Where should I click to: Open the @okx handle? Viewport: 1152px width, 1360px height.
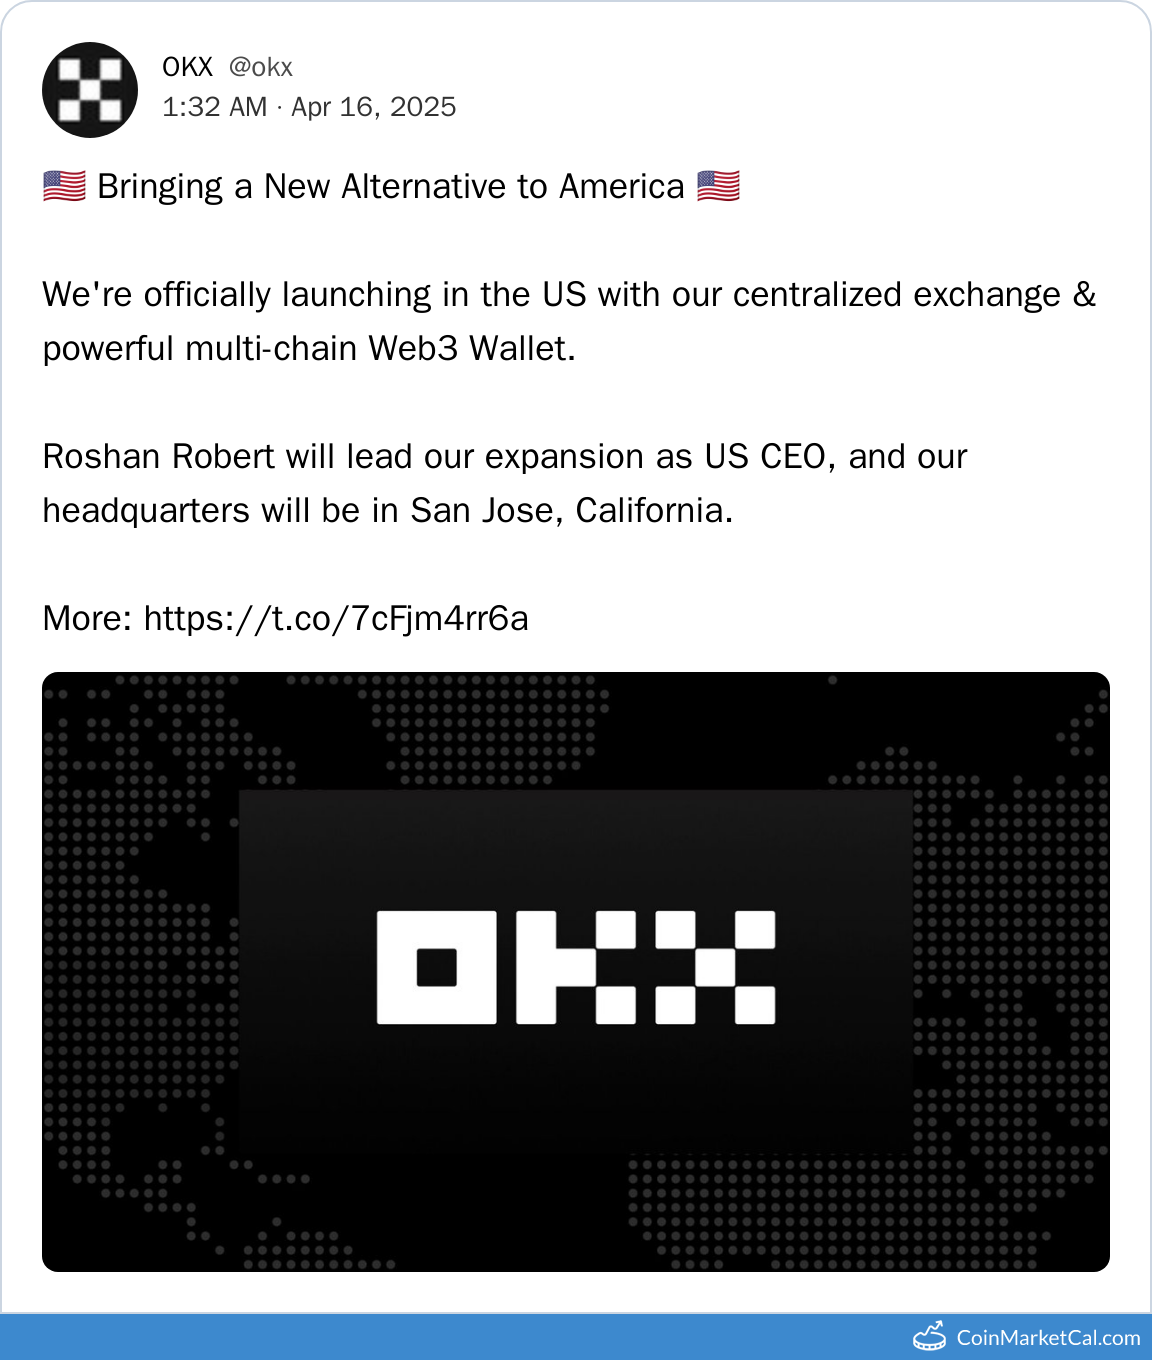[260, 67]
